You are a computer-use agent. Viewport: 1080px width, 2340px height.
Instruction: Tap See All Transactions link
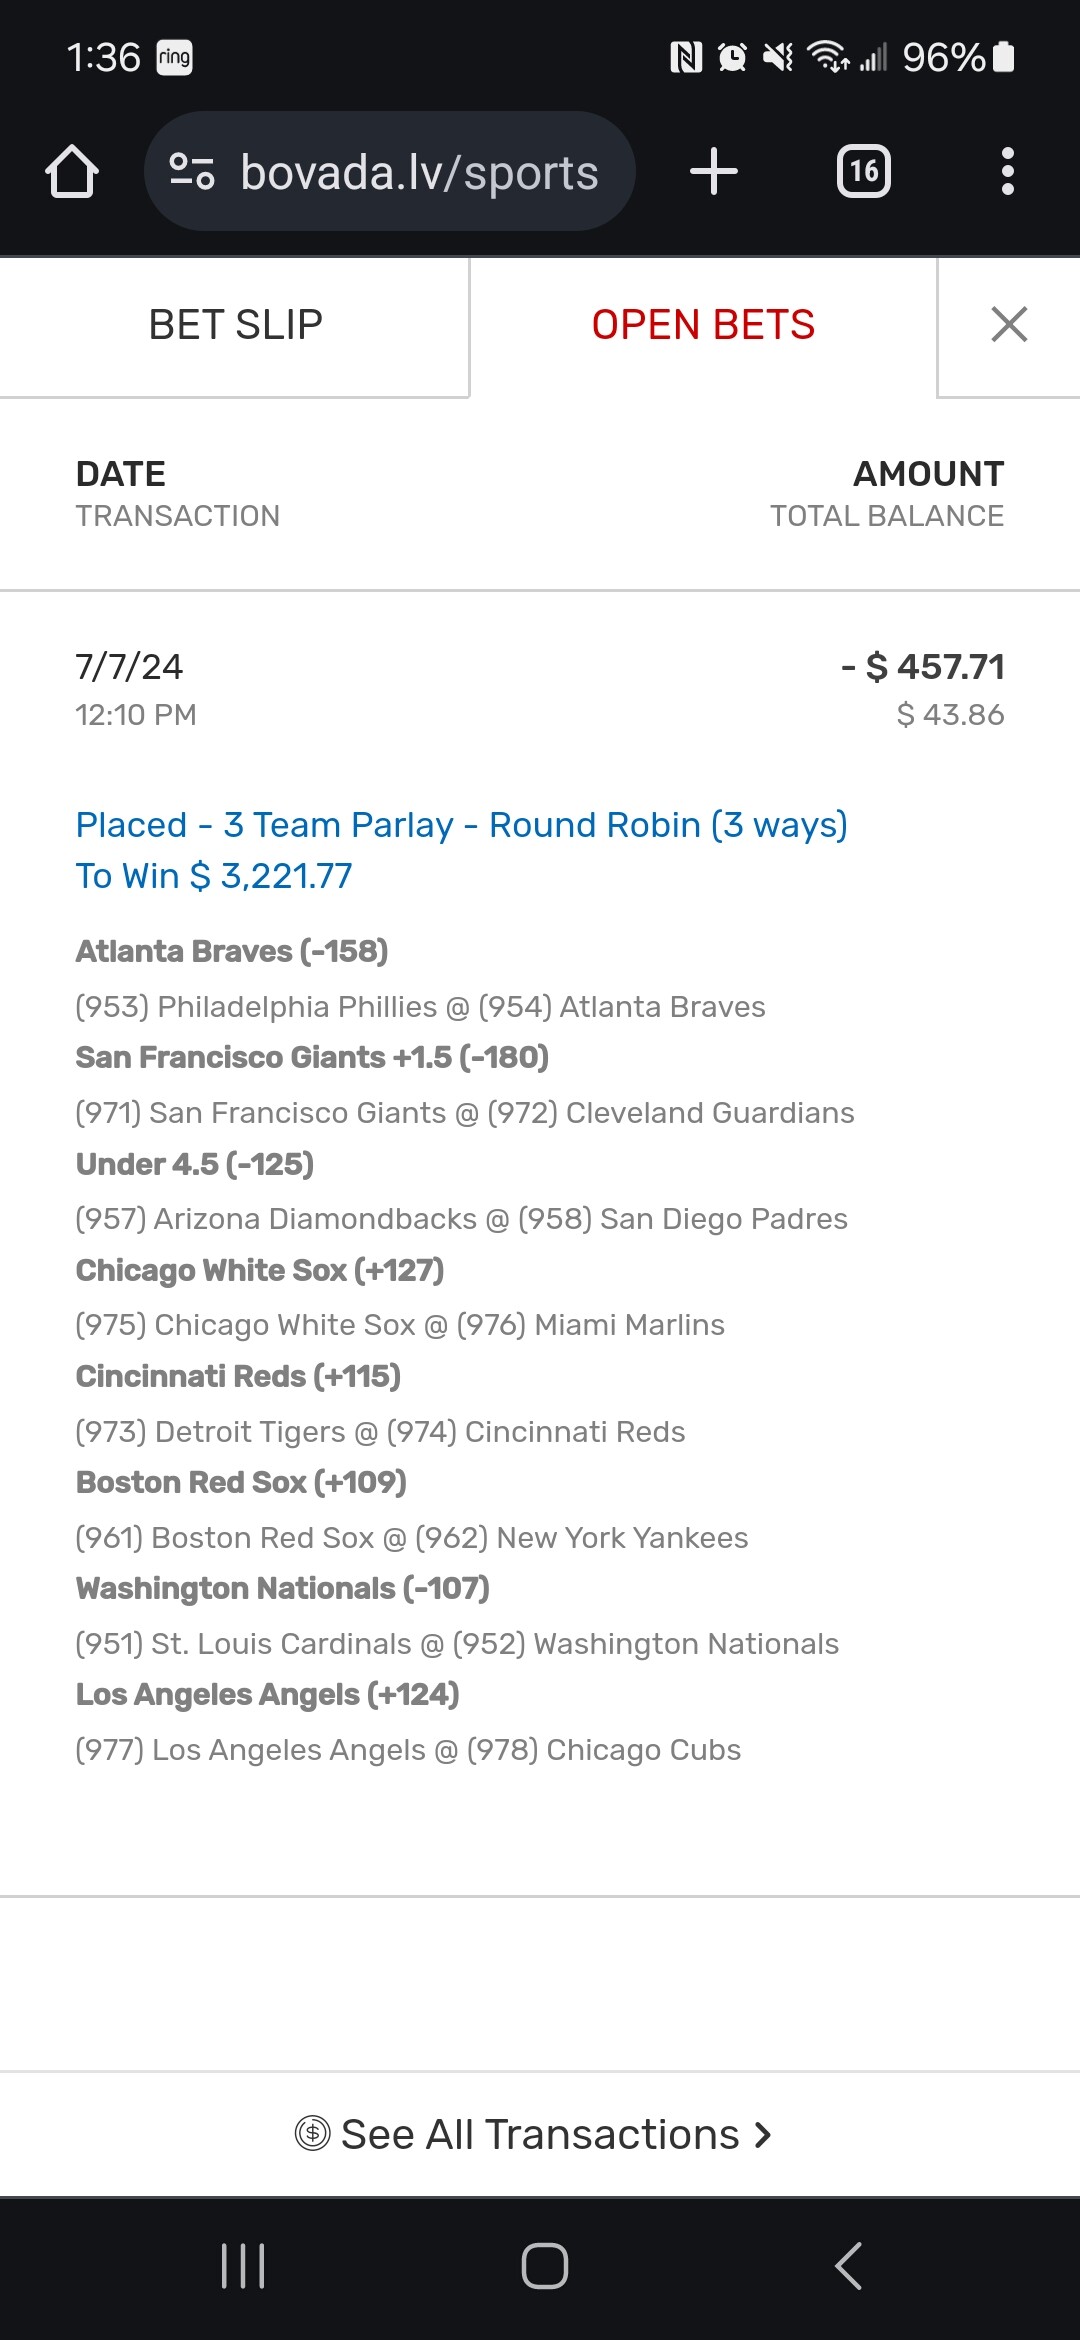540,2134
